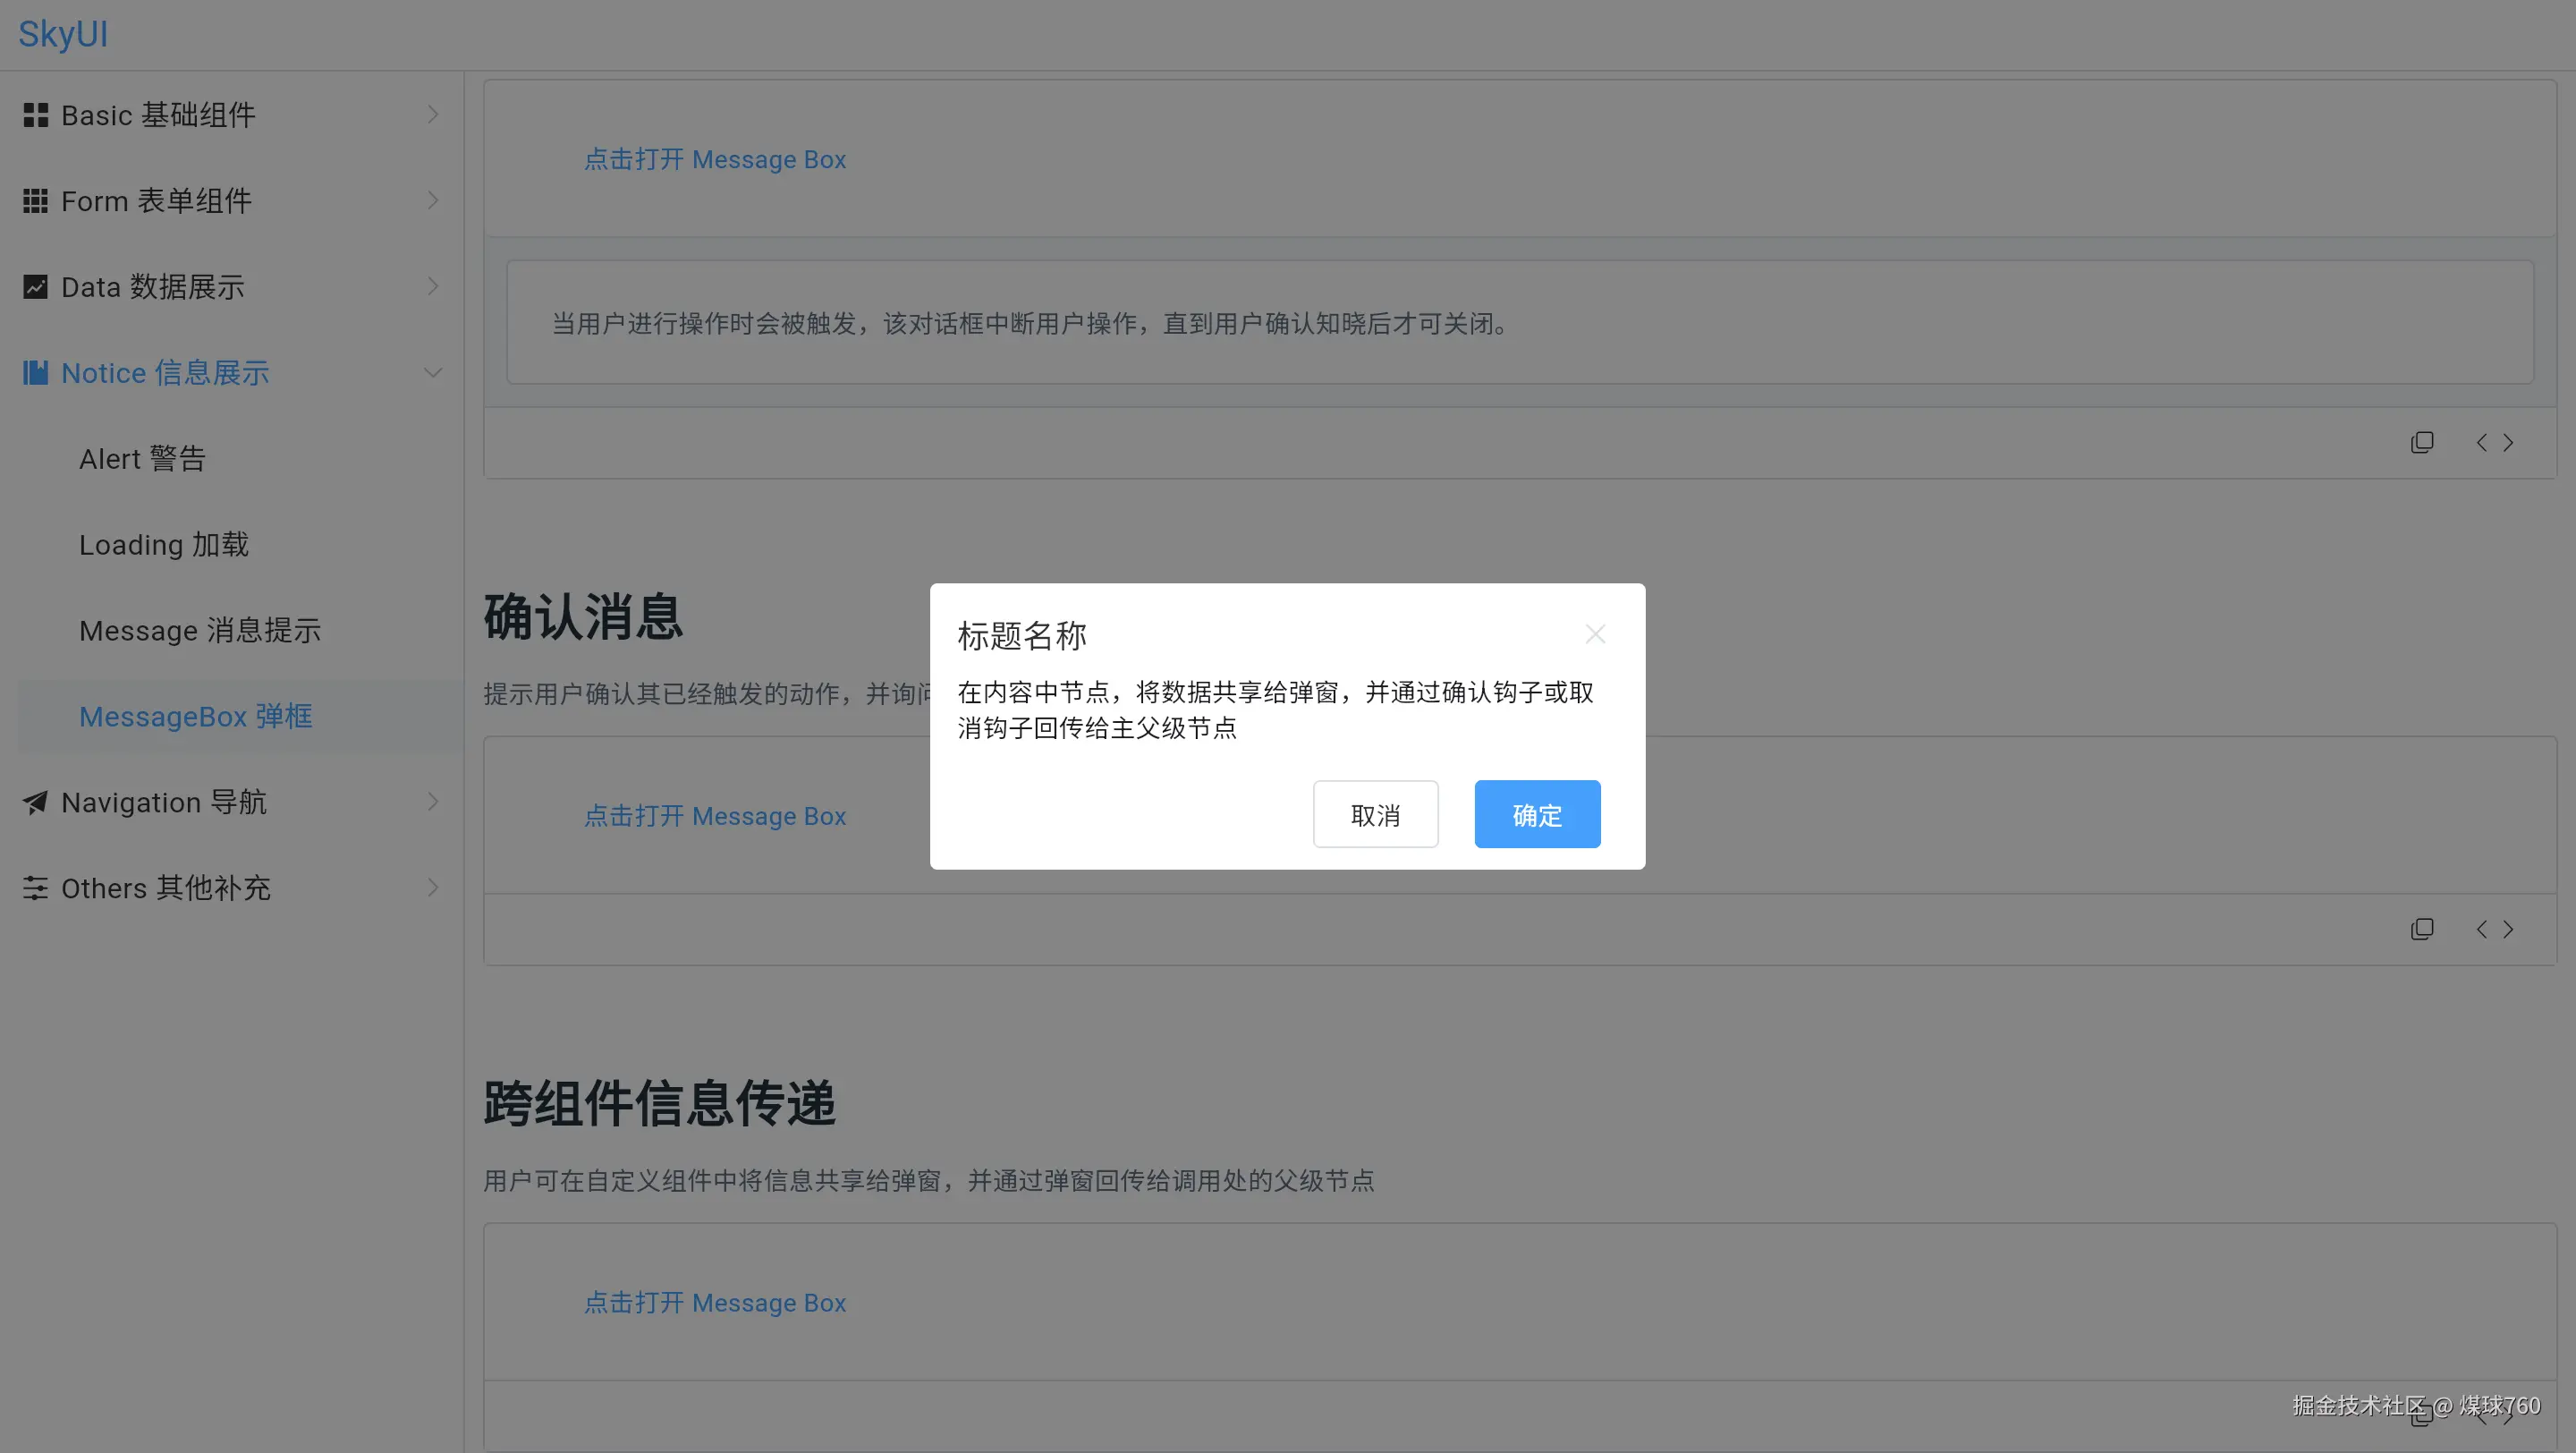The height and width of the screenshot is (1453, 2576).
Task: Click the SkyUI logo link
Action: (x=63, y=34)
